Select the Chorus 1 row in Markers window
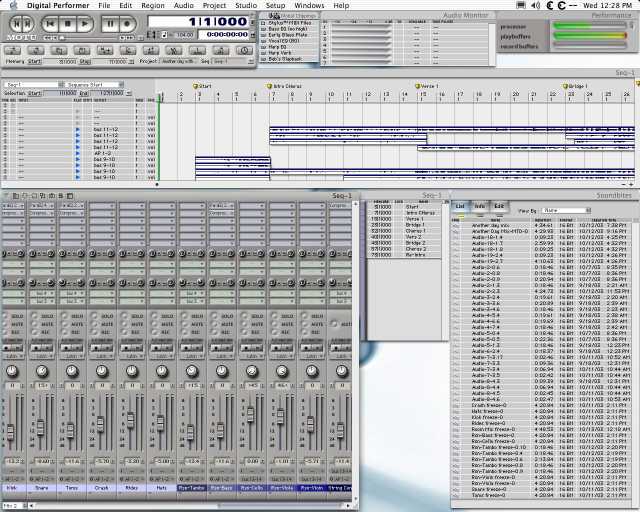The image size is (640, 512). [404, 231]
